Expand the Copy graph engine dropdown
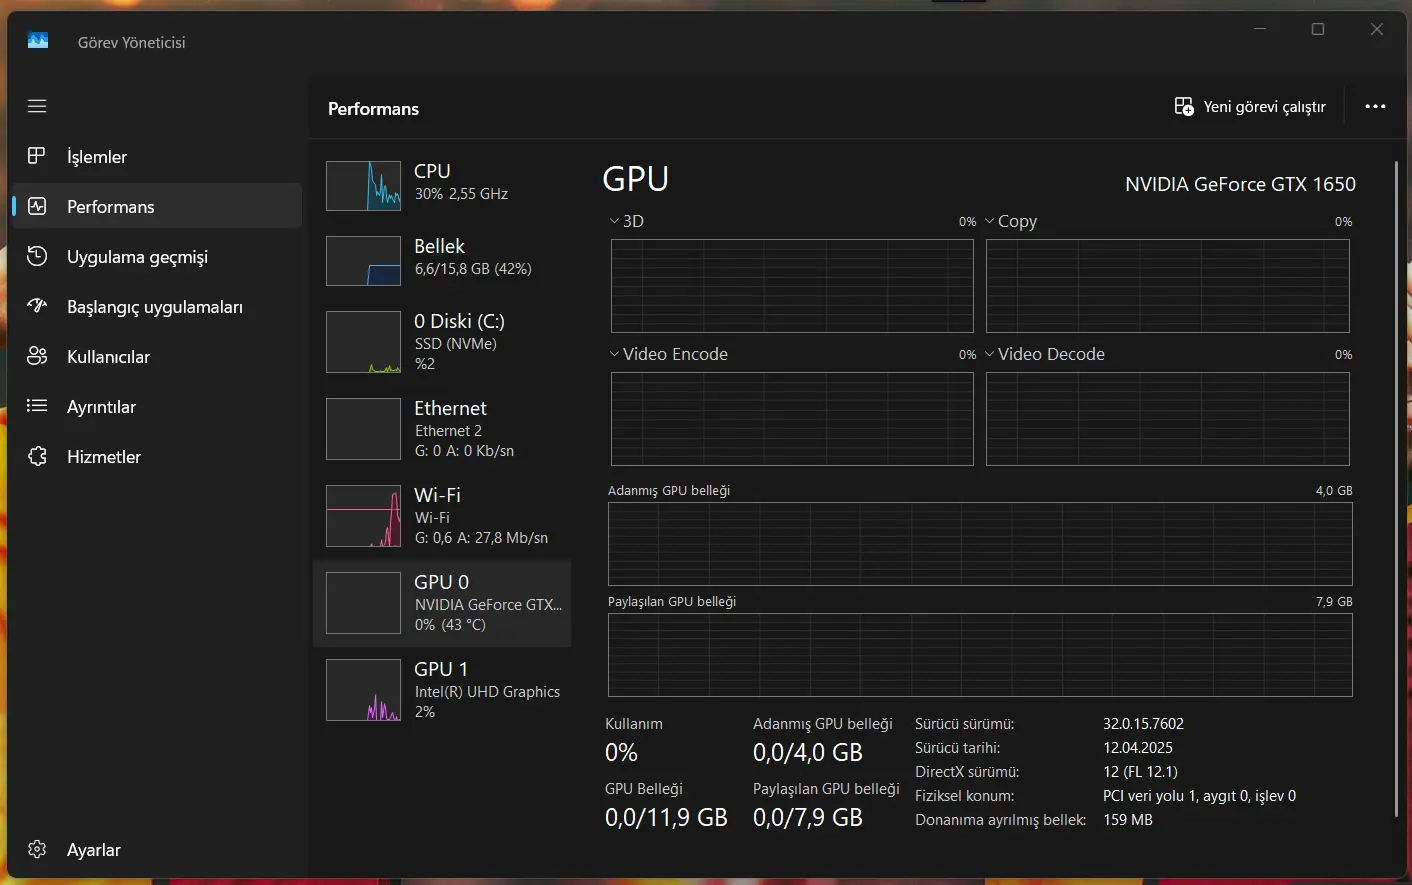This screenshot has height=885, width=1412. (989, 221)
